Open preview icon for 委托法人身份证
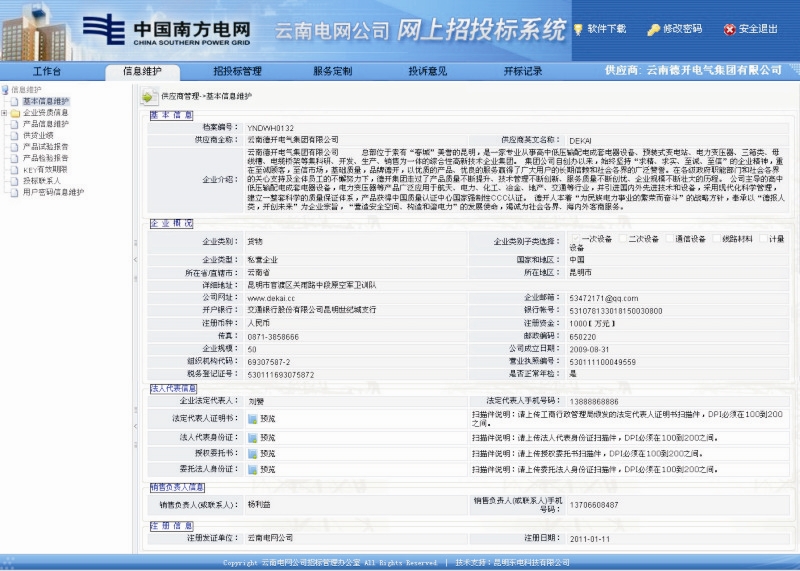The width and height of the screenshot is (800, 571). 252,469
